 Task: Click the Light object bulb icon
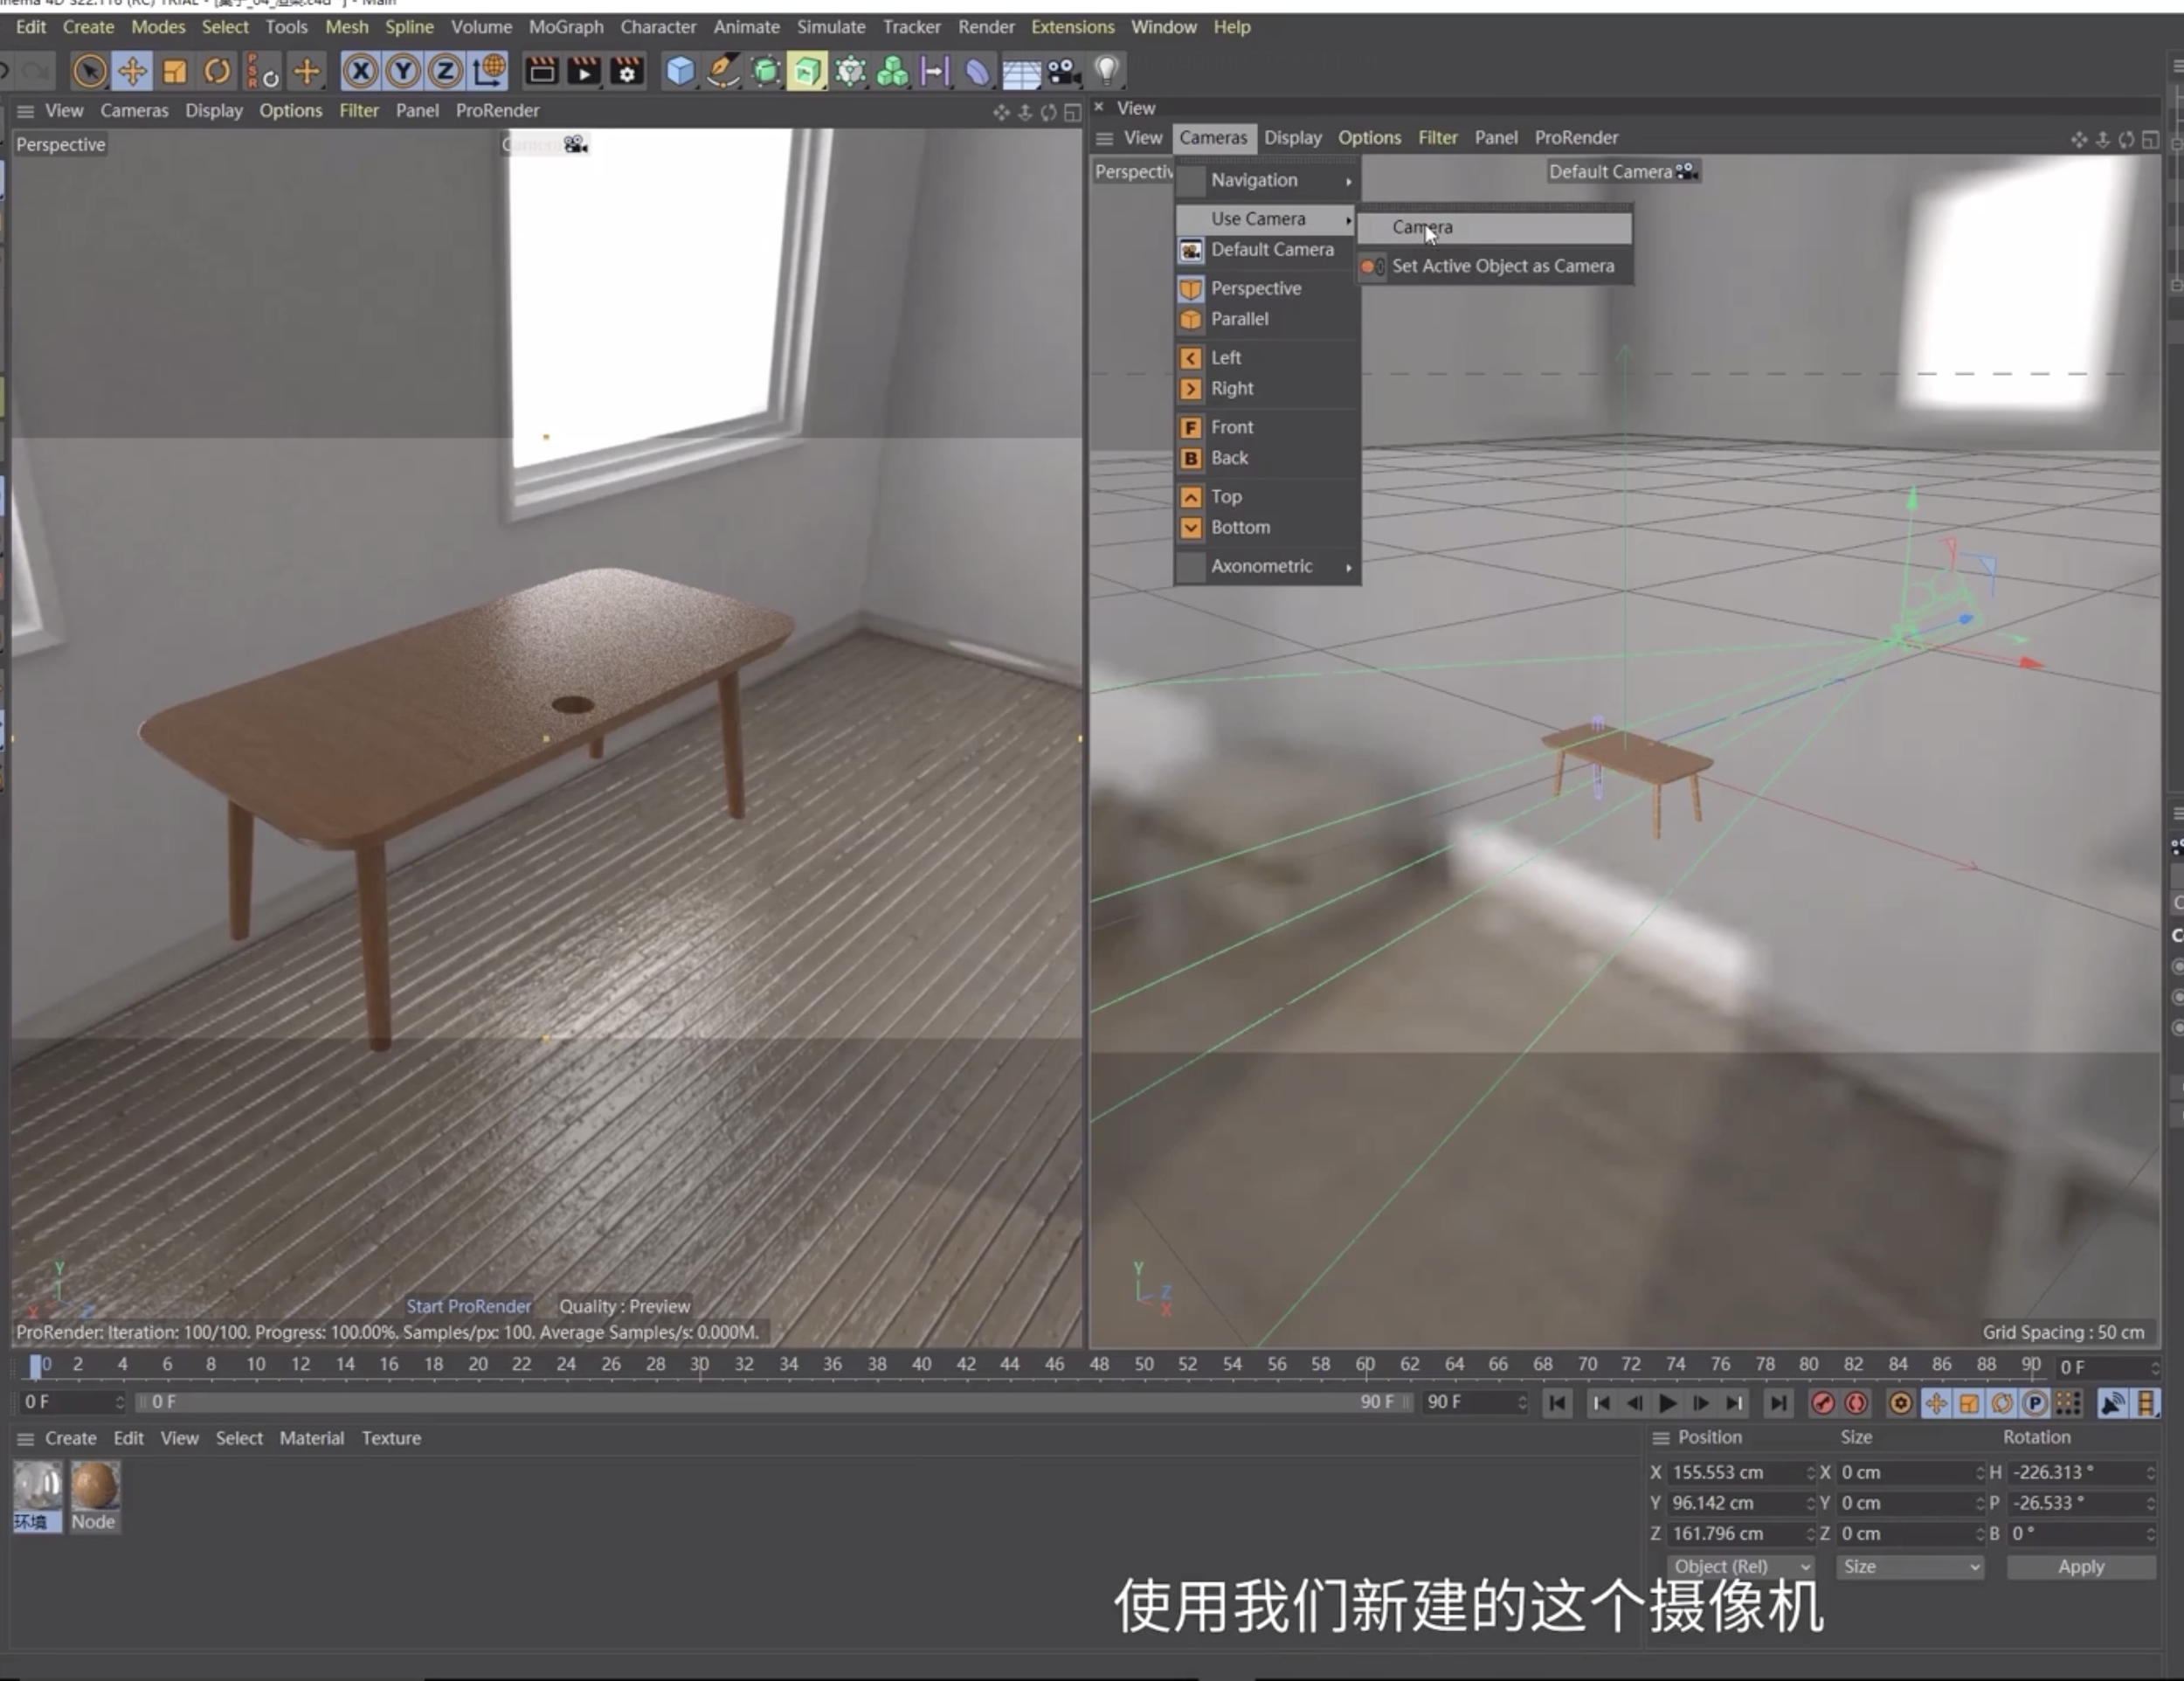tap(1107, 71)
